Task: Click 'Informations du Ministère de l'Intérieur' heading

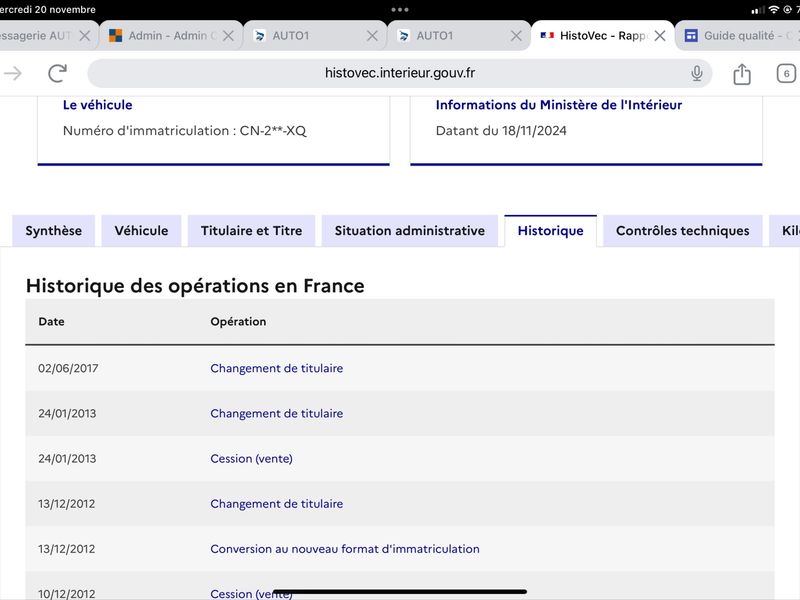Action: 559,105
